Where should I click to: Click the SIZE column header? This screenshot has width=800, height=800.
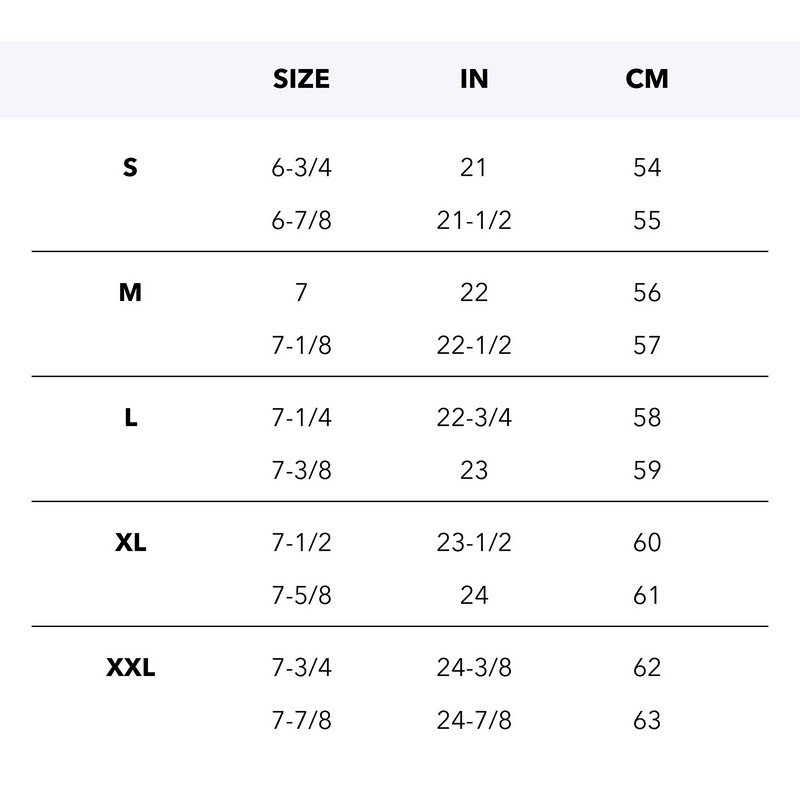point(301,79)
